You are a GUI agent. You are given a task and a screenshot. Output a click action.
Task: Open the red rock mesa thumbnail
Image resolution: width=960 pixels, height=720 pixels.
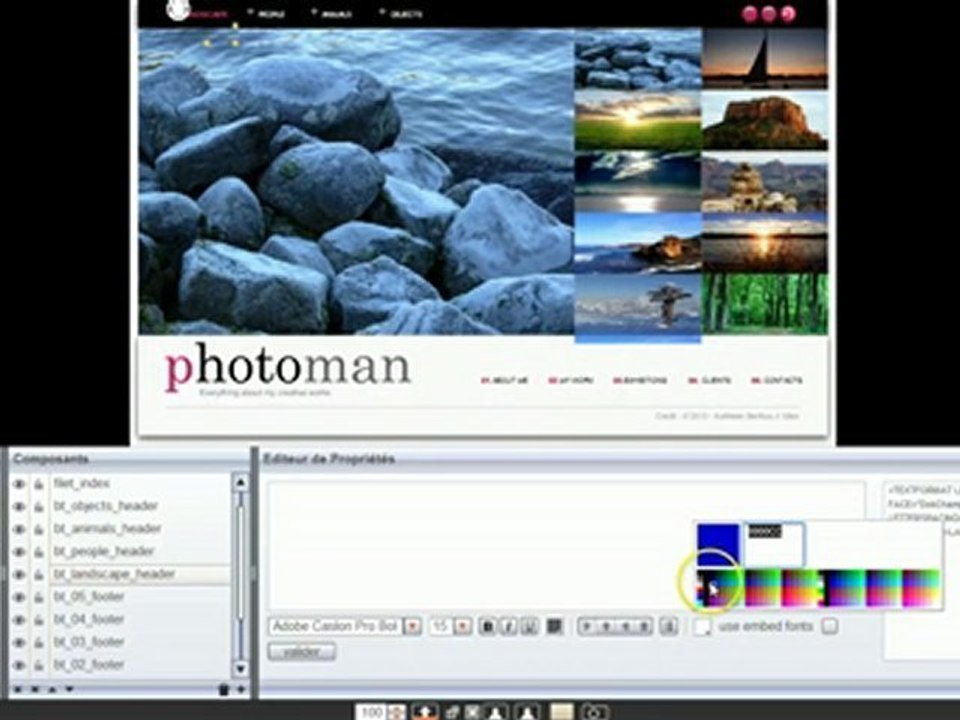click(765, 121)
